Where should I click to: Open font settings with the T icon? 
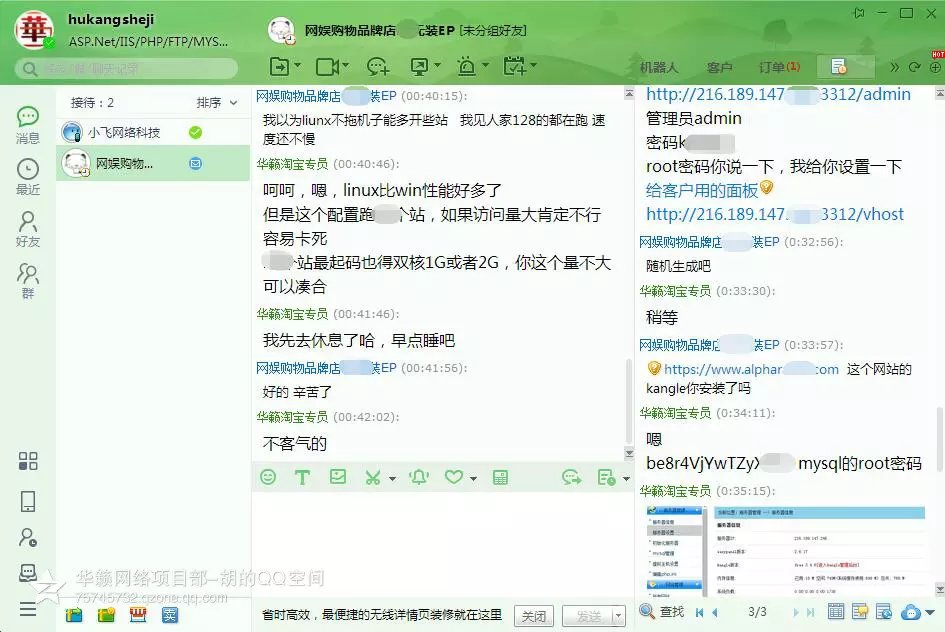[x=302, y=478]
